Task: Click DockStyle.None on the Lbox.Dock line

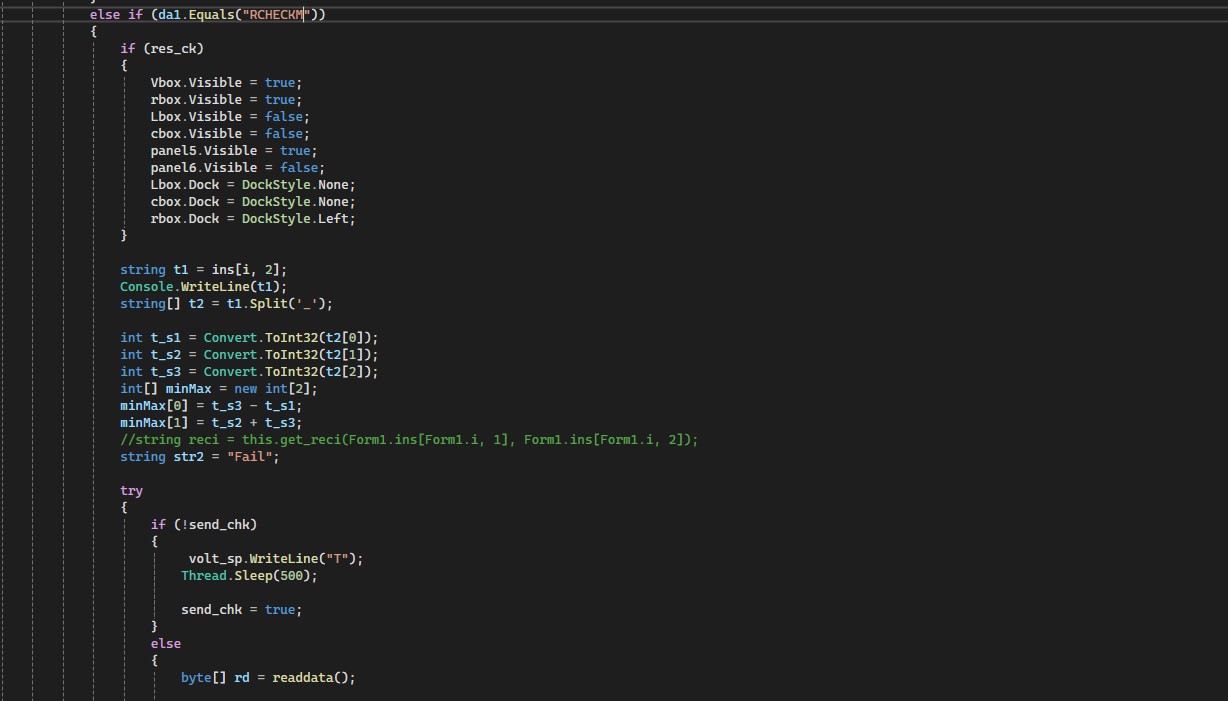Action: coord(298,184)
